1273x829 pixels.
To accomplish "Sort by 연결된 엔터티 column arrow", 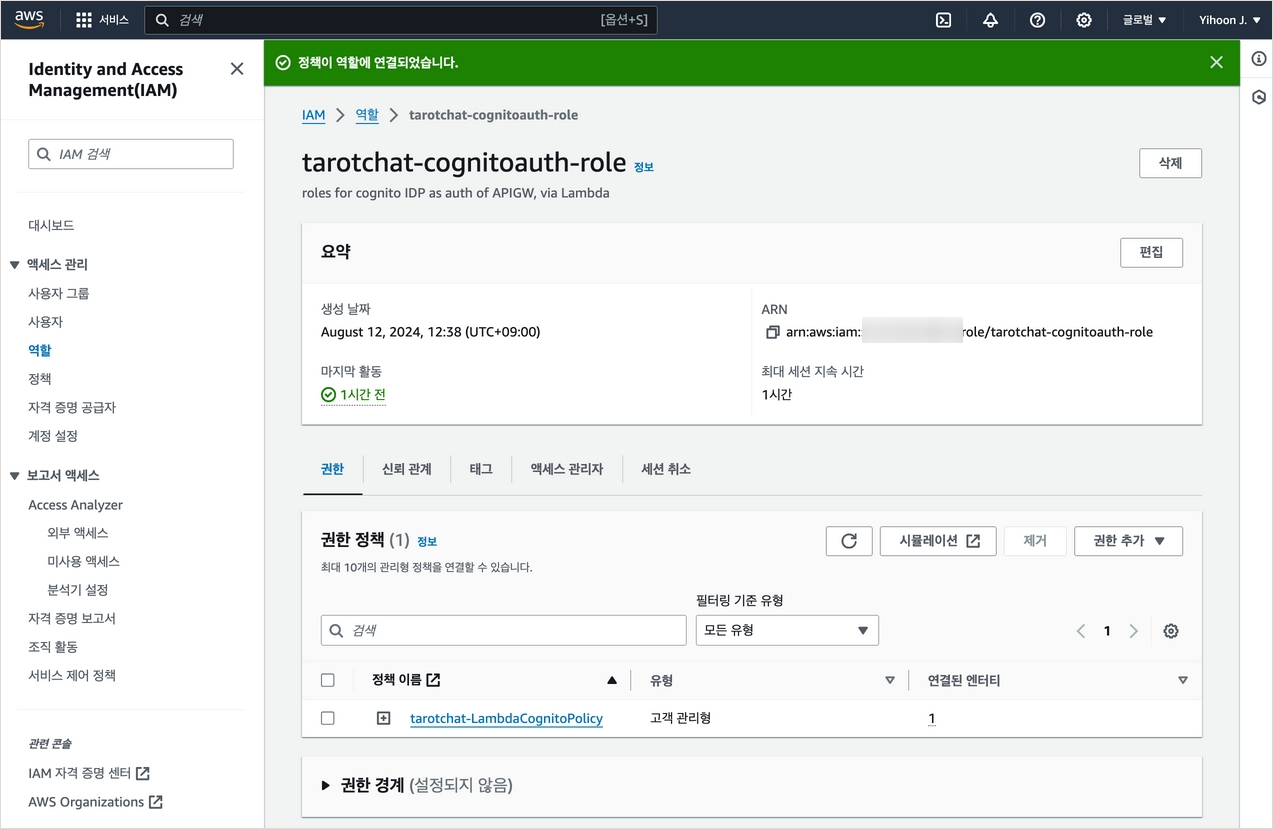I will click(1183, 680).
